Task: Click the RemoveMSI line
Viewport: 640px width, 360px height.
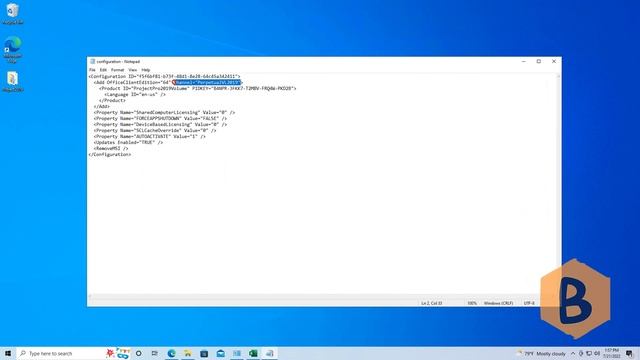Action: [x=111, y=149]
